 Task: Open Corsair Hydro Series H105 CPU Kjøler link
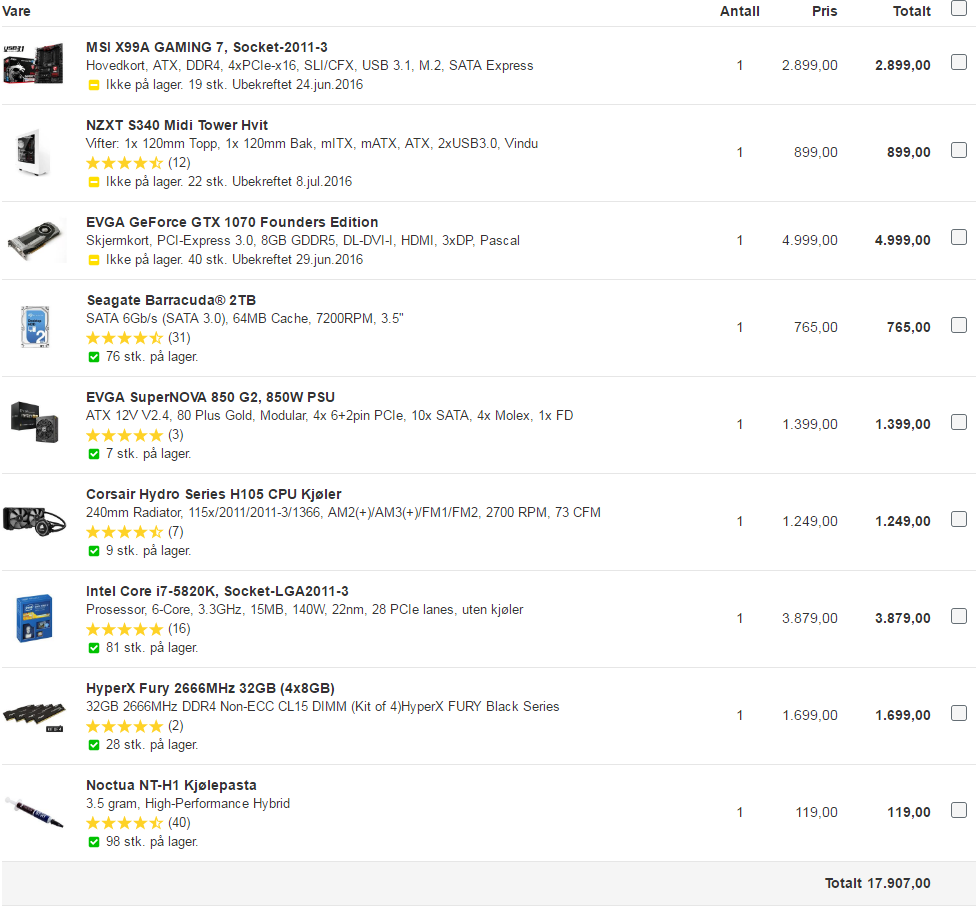214,494
